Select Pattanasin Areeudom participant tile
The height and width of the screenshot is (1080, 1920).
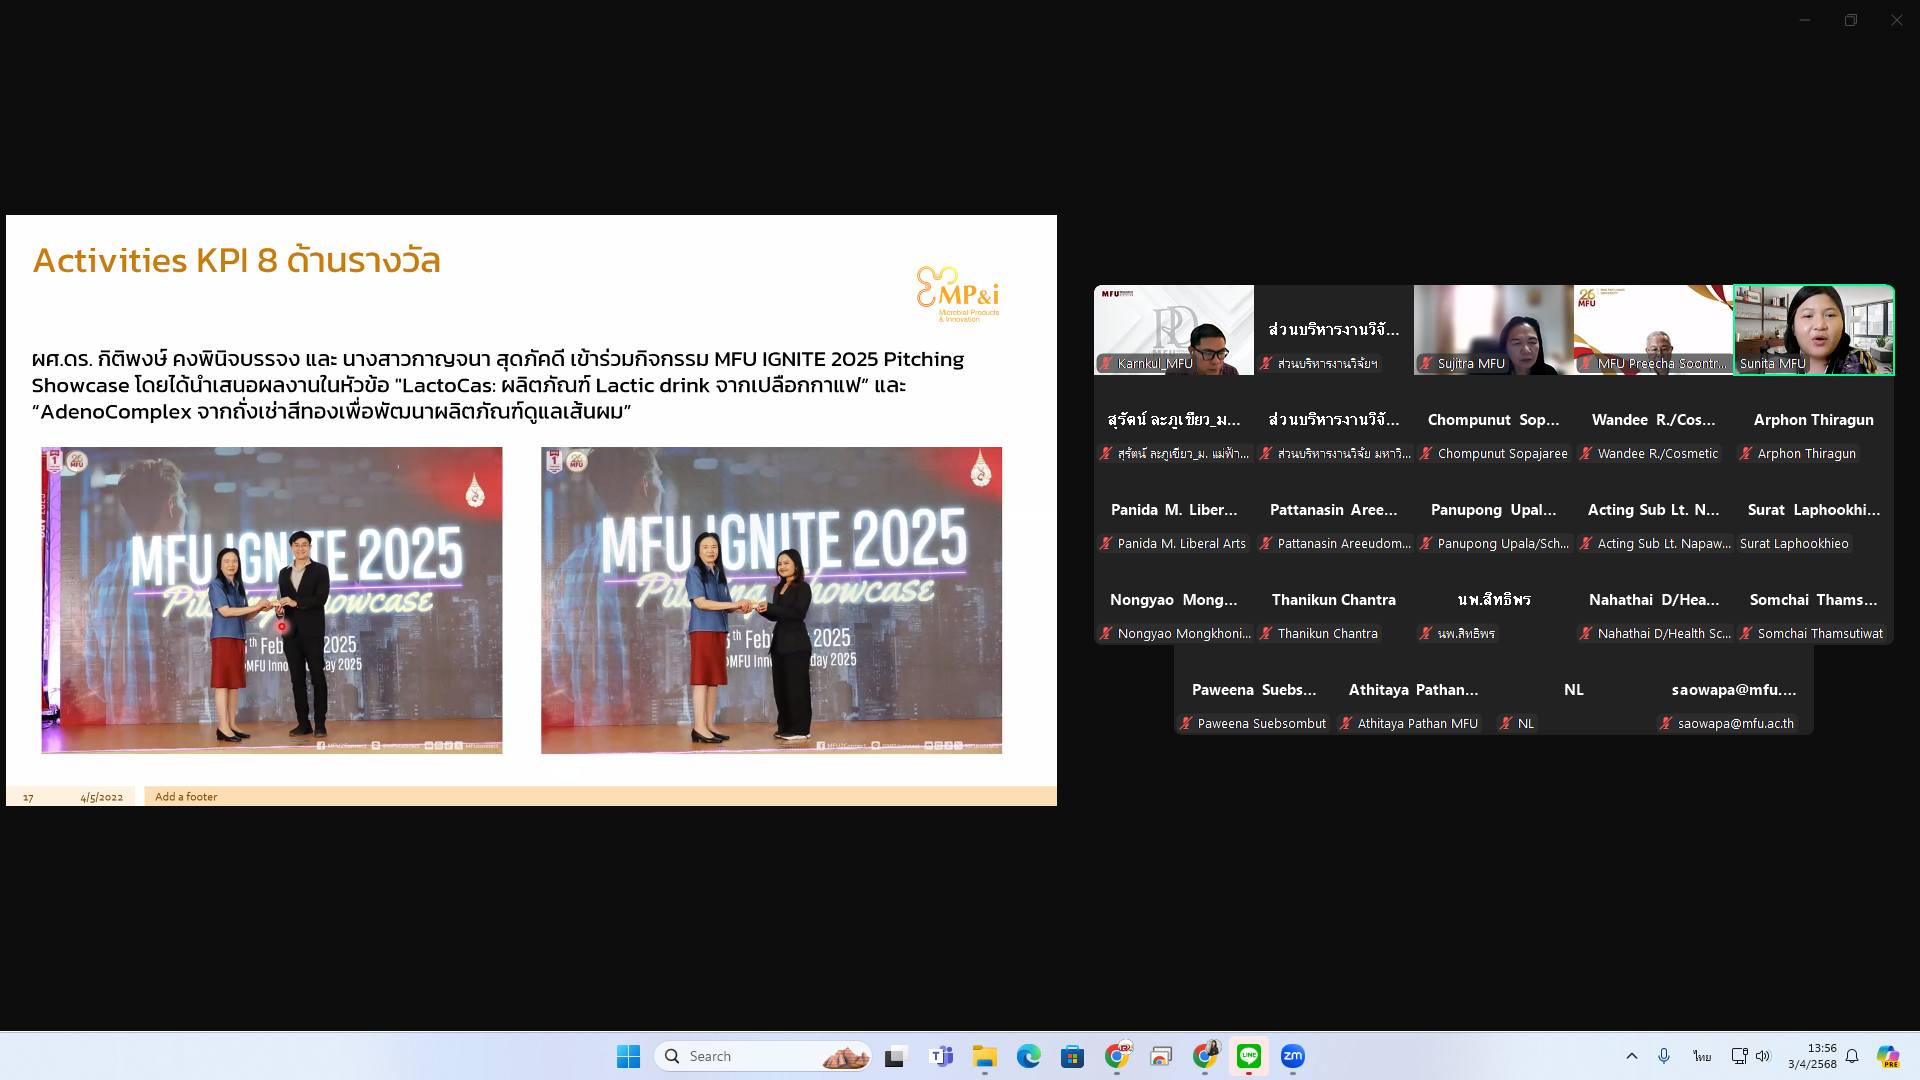(1334, 510)
